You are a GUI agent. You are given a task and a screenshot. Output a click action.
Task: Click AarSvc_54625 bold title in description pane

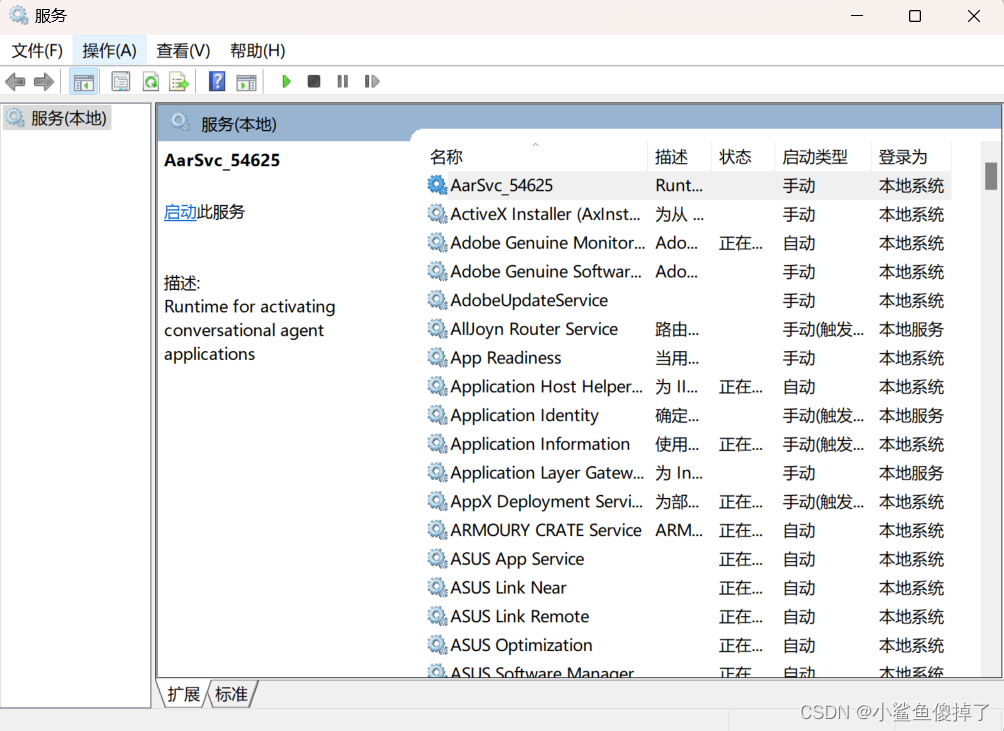point(222,159)
